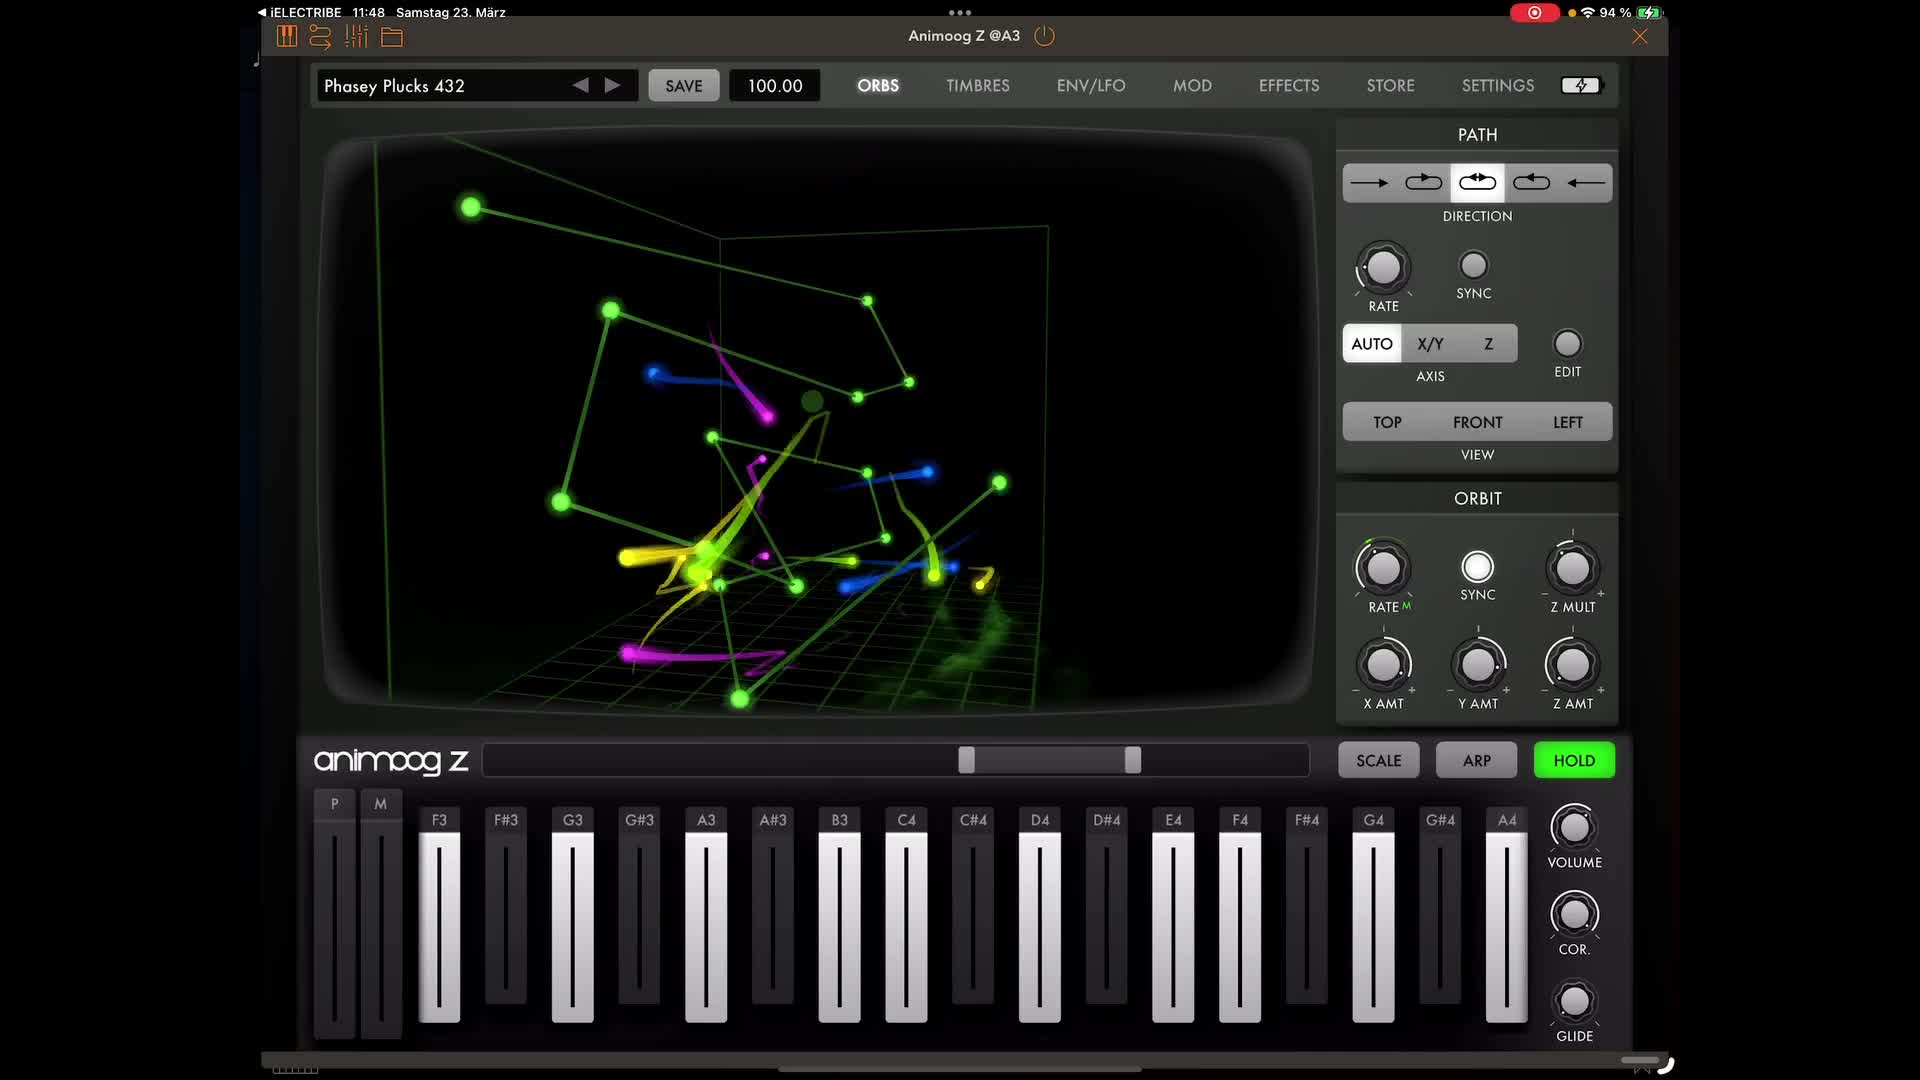Open the keyboard view icon in host toolbar

(287, 37)
